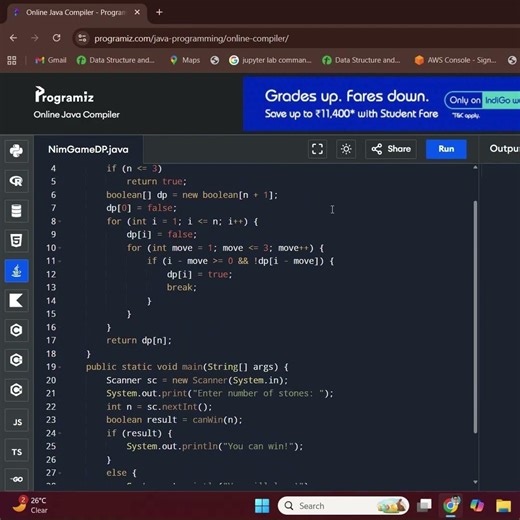Open the AWS Console - Sign... bookmark
The image size is (520, 520).
(455, 60)
